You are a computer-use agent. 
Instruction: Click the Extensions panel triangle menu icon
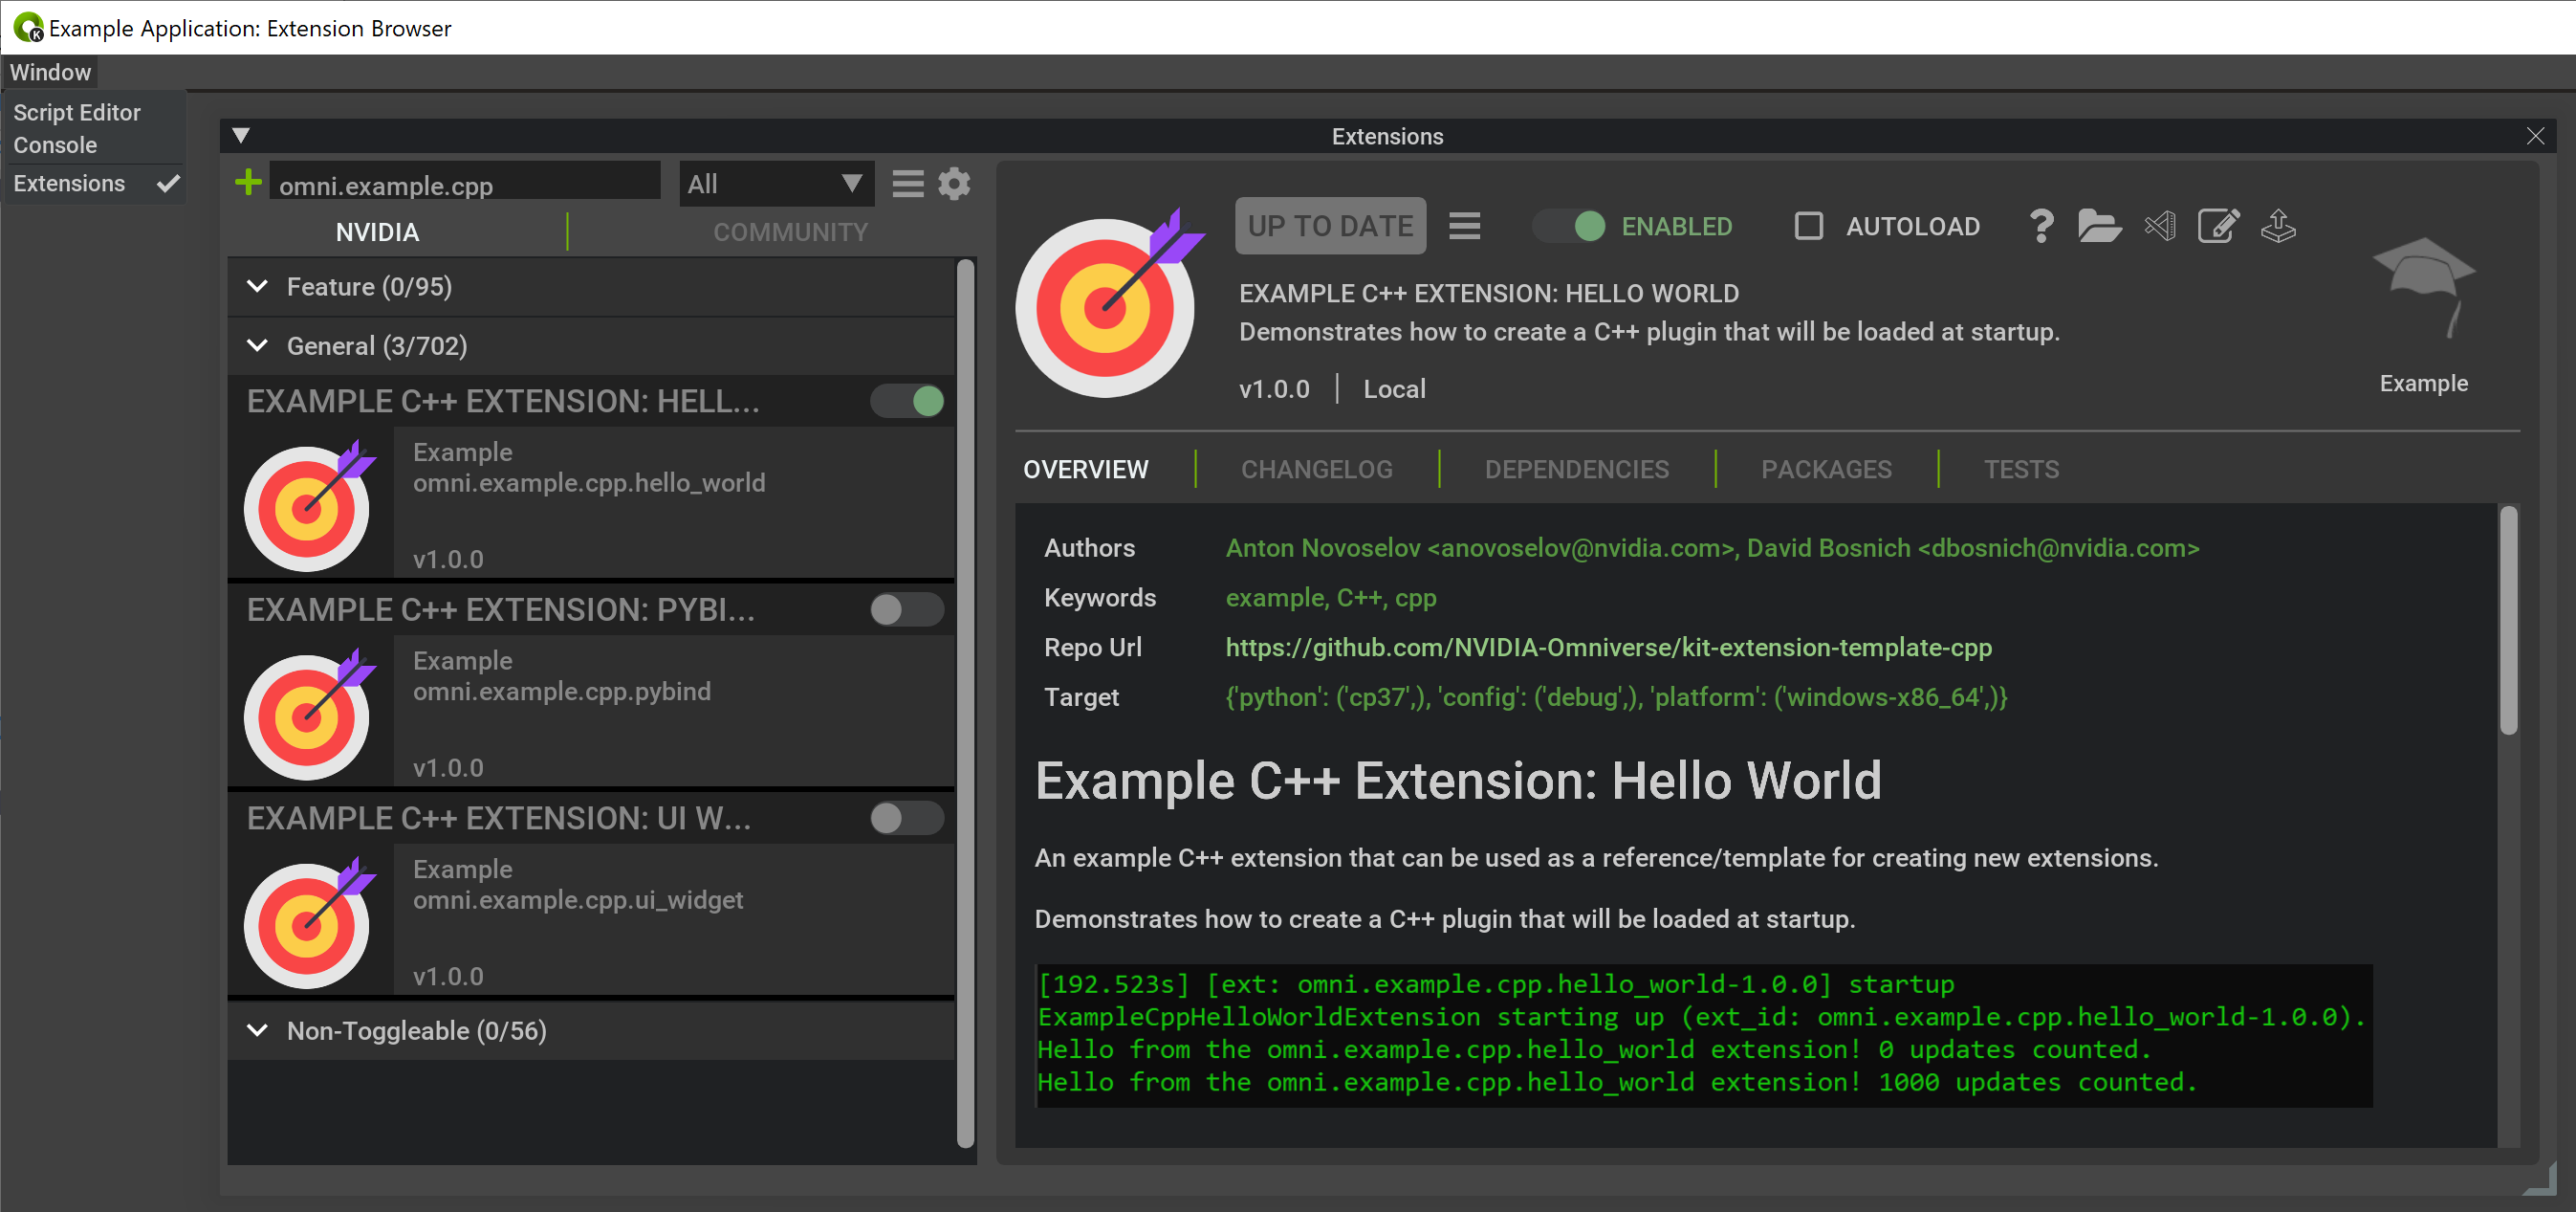point(240,135)
